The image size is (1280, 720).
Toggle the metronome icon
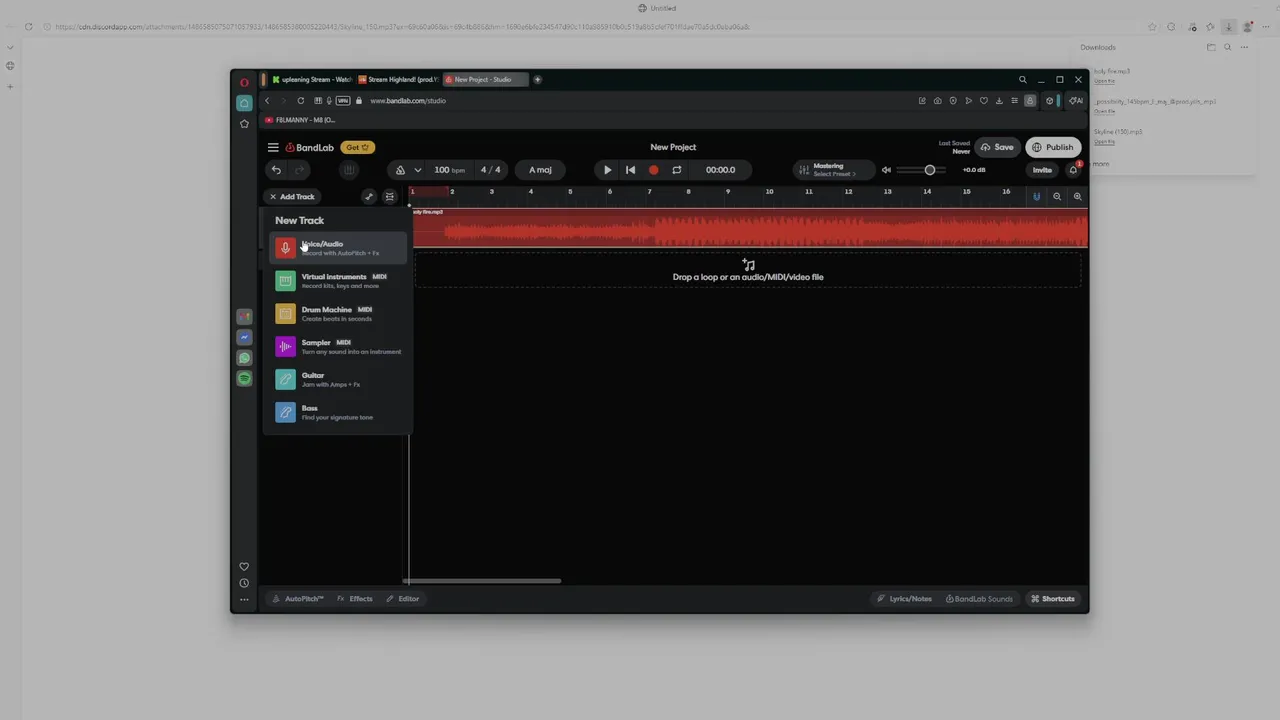click(400, 170)
